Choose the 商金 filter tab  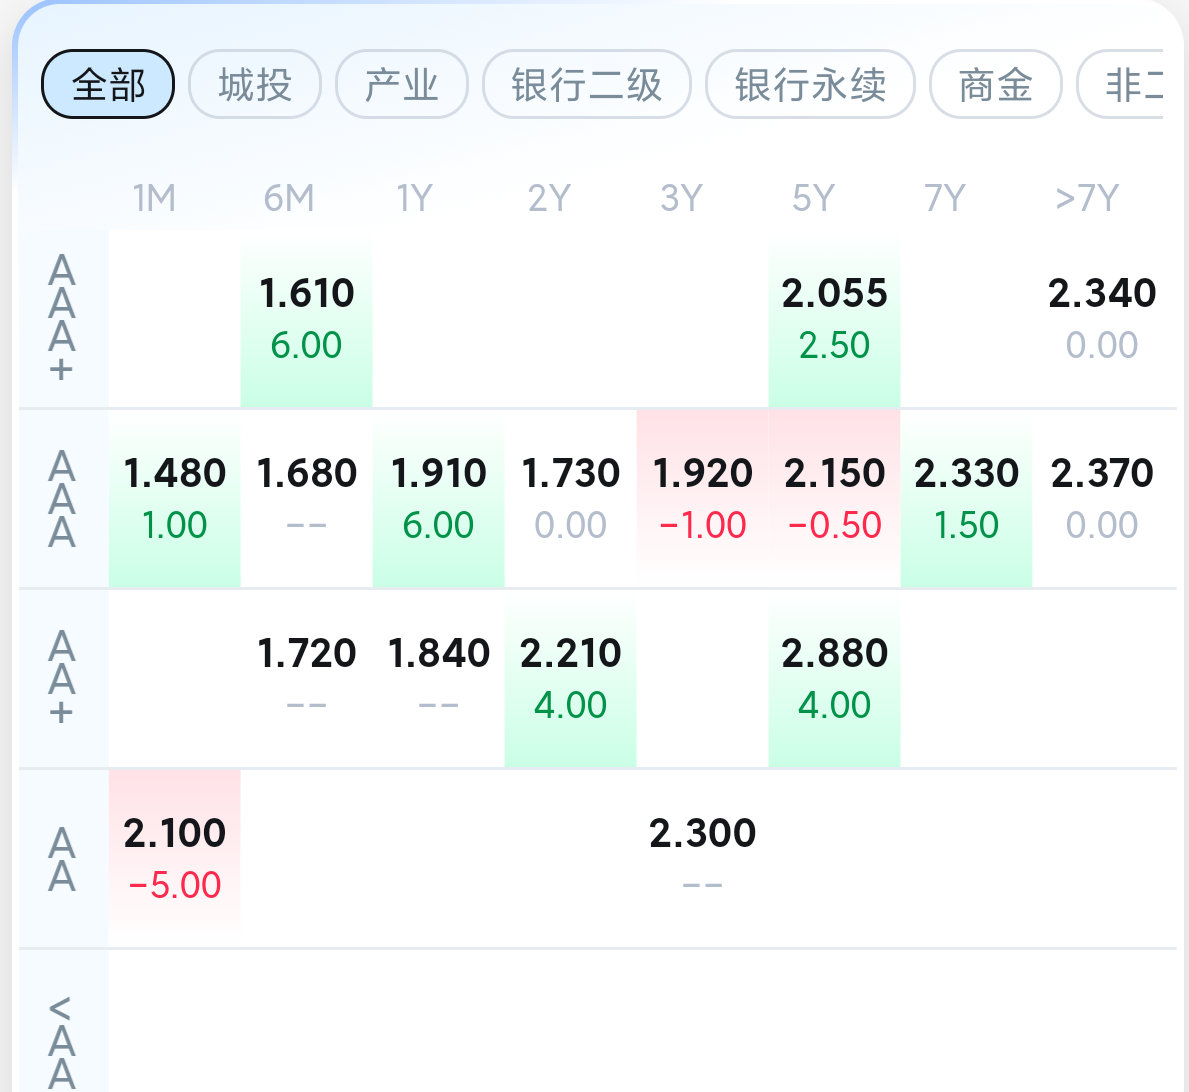(995, 84)
